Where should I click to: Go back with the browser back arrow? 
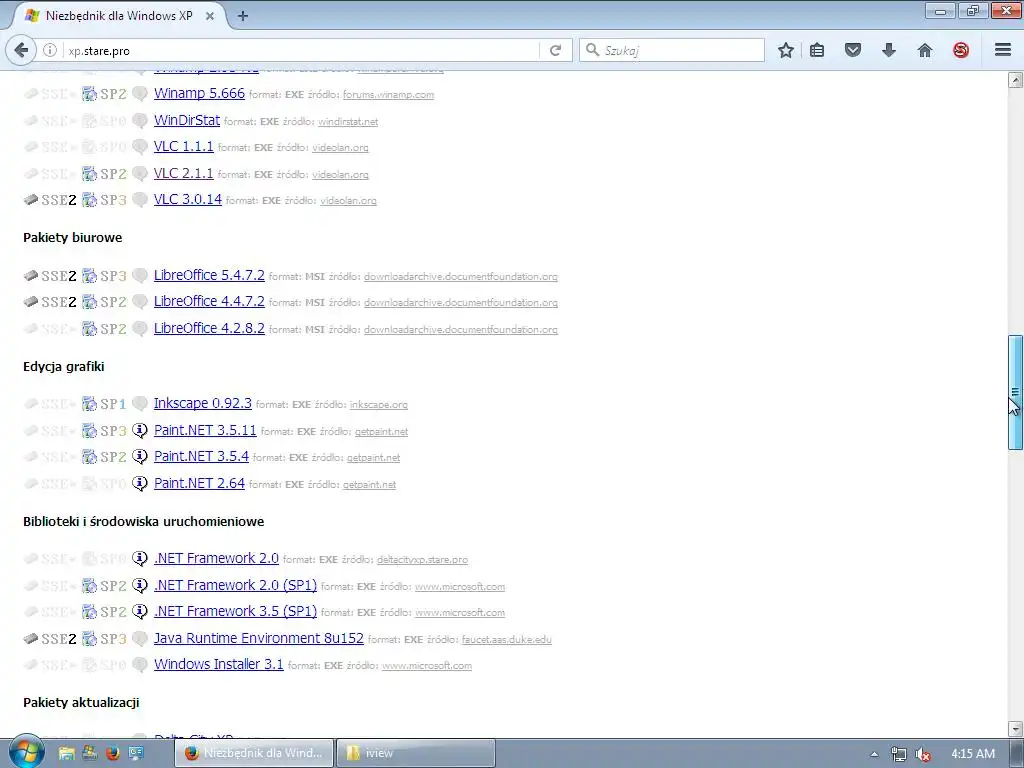[21, 50]
